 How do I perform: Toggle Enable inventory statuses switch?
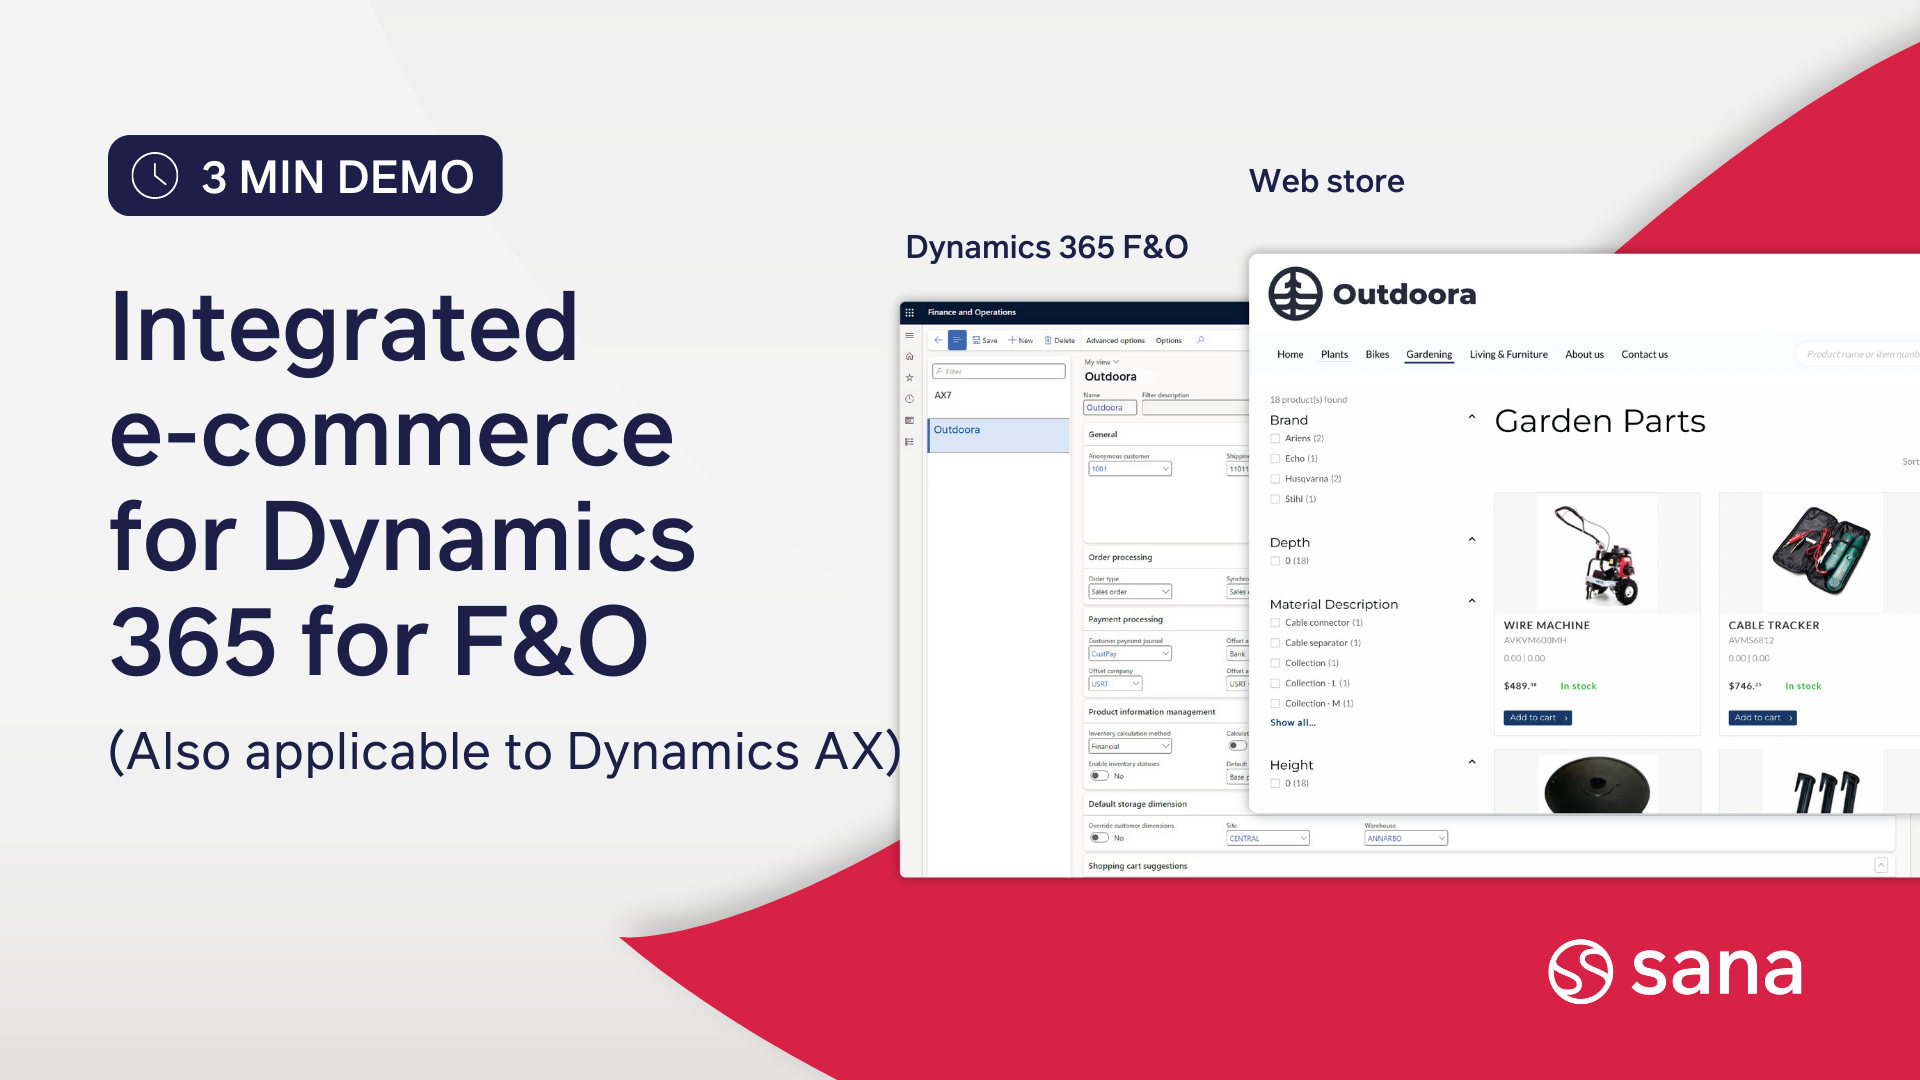(x=1099, y=776)
